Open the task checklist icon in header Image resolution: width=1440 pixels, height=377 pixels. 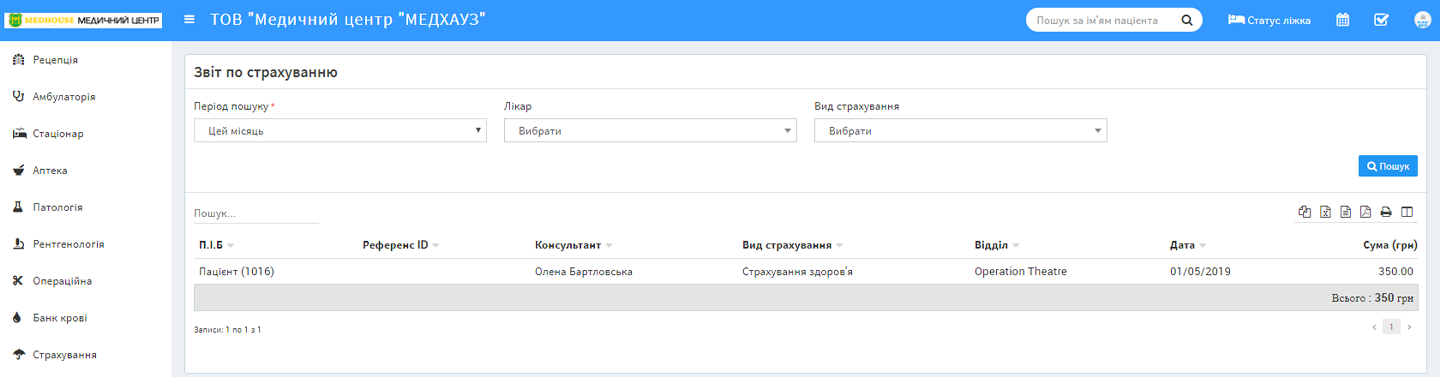click(1381, 20)
